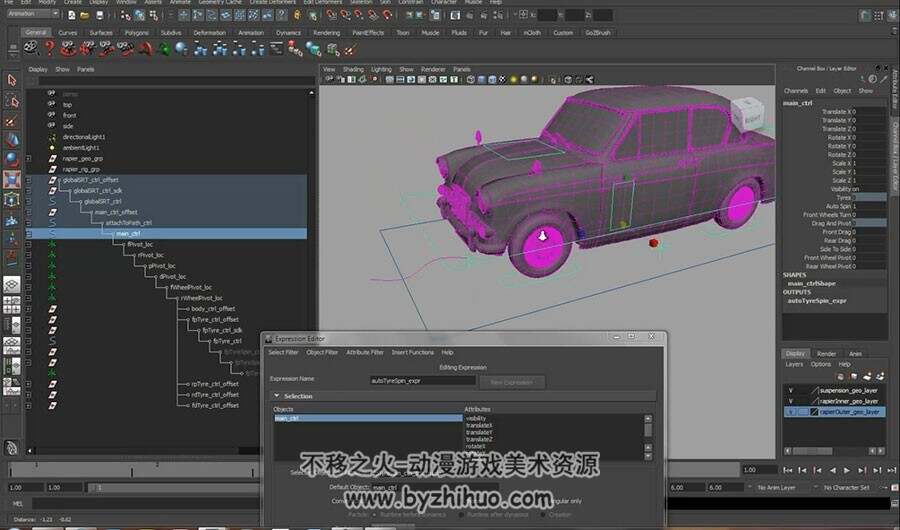Click the Attributes list scrollbar in Expression Editor

648,436
